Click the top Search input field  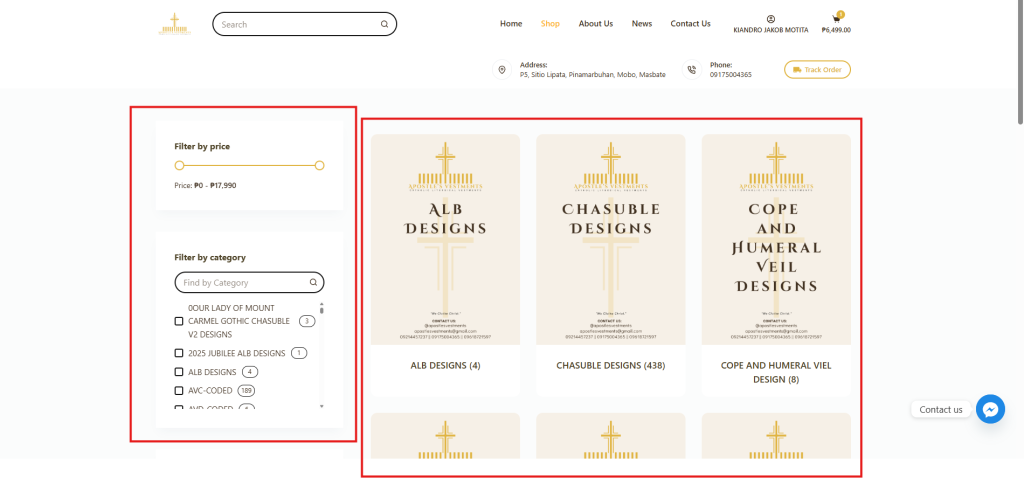pyautogui.click(x=304, y=24)
